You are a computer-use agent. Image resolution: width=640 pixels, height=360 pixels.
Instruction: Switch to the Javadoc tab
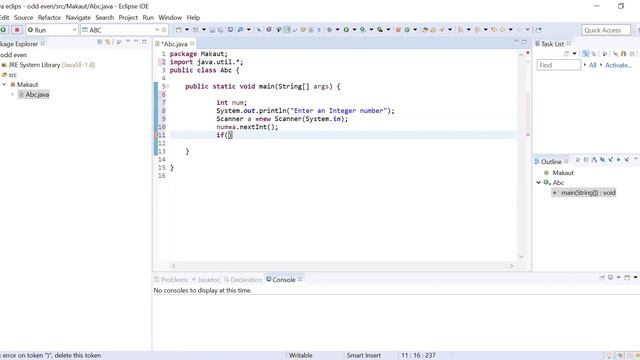[206, 280]
